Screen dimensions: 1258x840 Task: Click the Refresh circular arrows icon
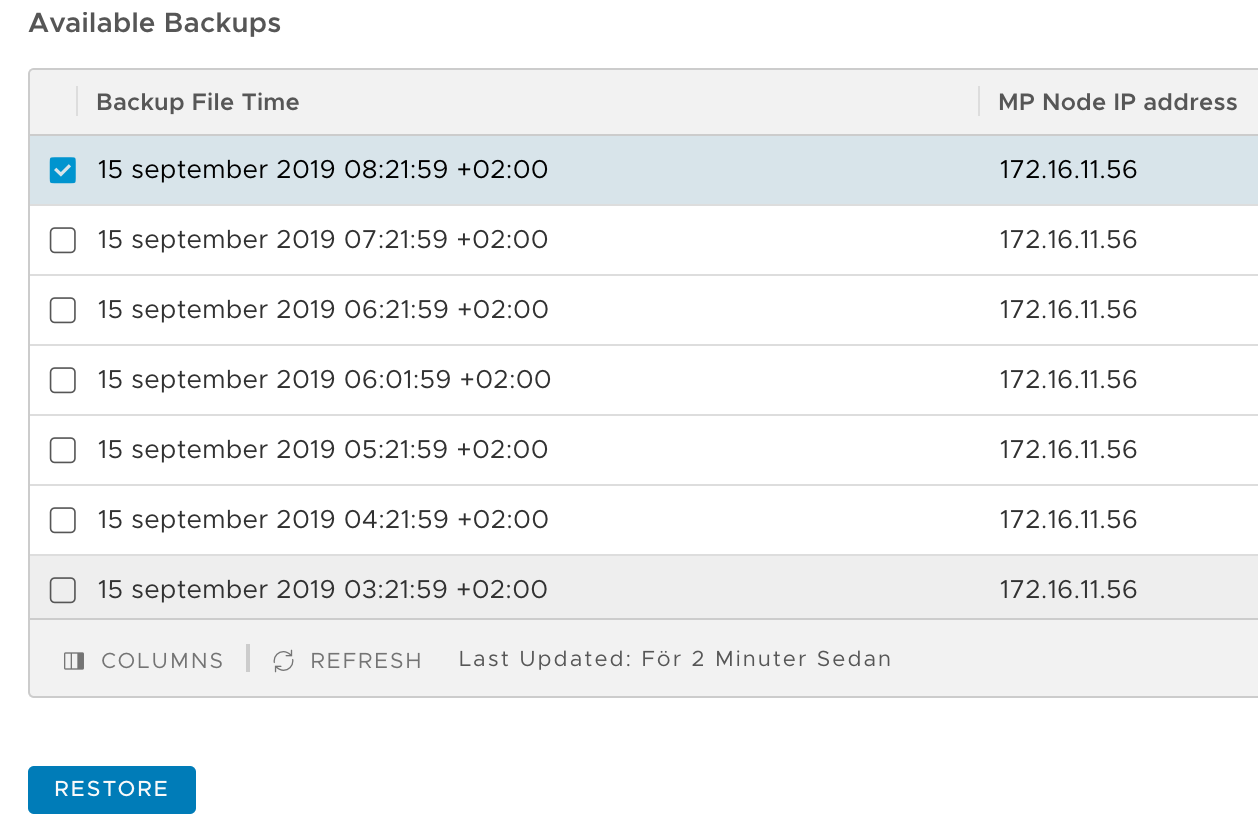[x=284, y=661]
